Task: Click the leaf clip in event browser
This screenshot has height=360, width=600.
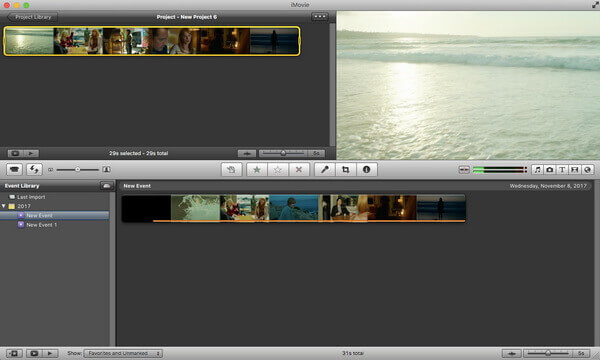Action: click(x=196, y=208)
